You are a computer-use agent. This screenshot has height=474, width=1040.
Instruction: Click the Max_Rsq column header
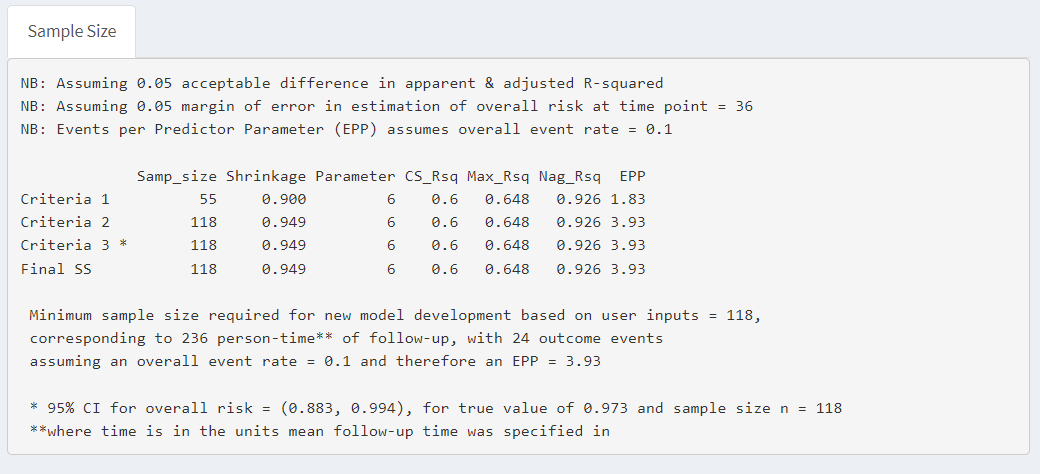(x=498, y=176)
